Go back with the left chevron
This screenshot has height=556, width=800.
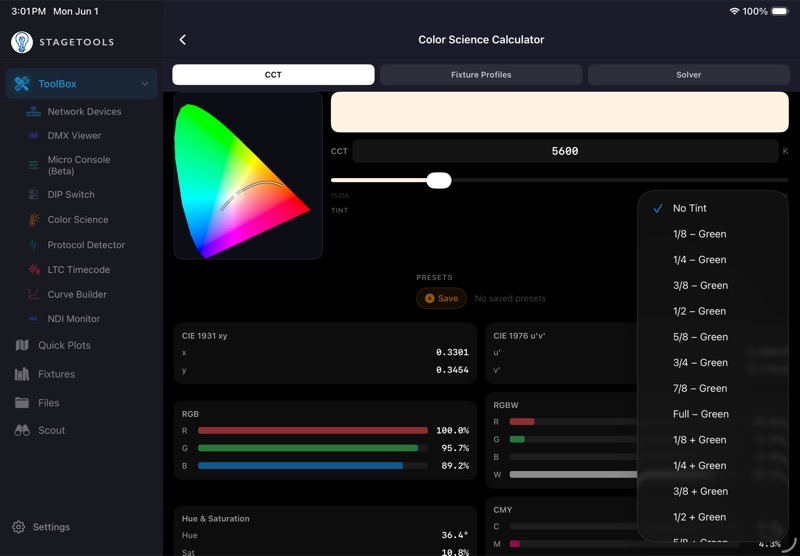coord(183,40)
